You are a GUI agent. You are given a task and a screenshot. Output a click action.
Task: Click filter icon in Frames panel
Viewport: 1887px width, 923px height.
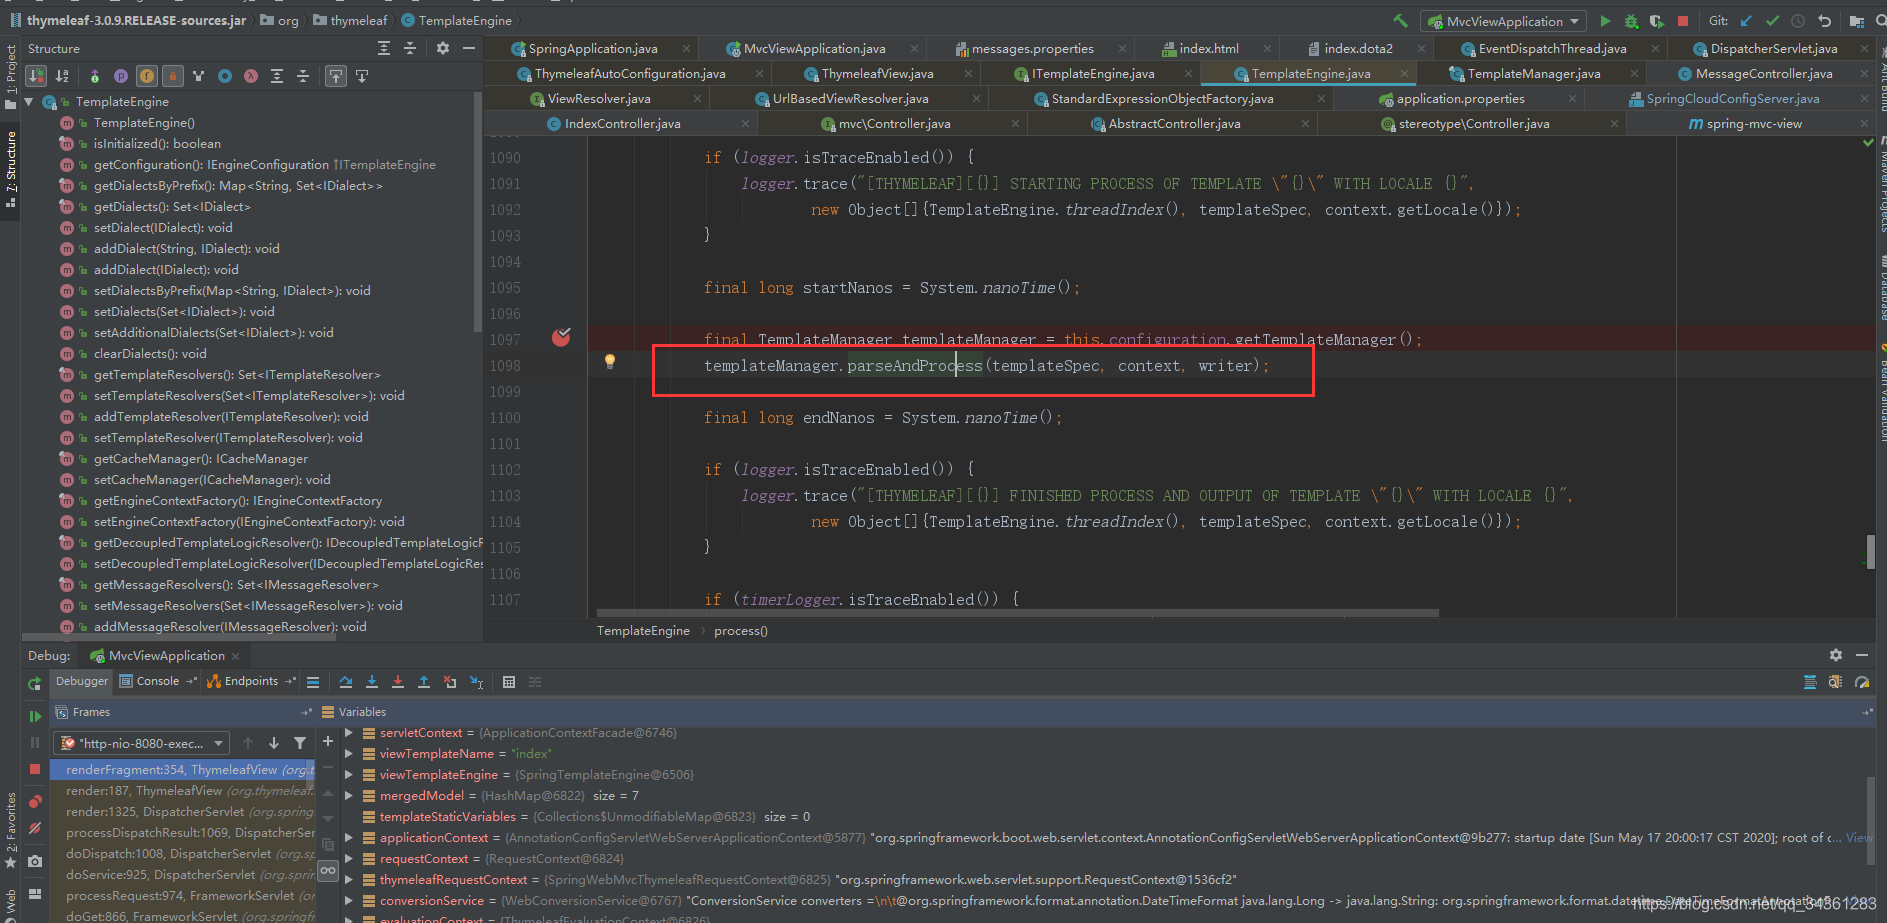(x=300, y=743)
